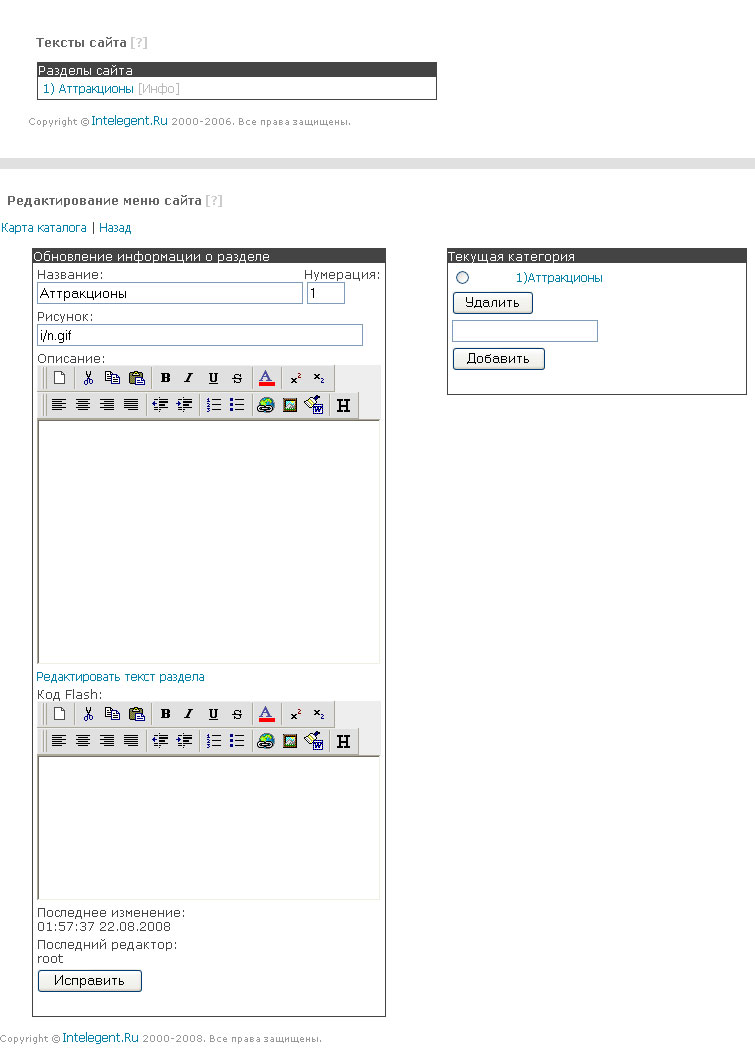Screen dimensions: 755x1049
Task: Center text in Код Flash editor
Action: pos(83,741)
